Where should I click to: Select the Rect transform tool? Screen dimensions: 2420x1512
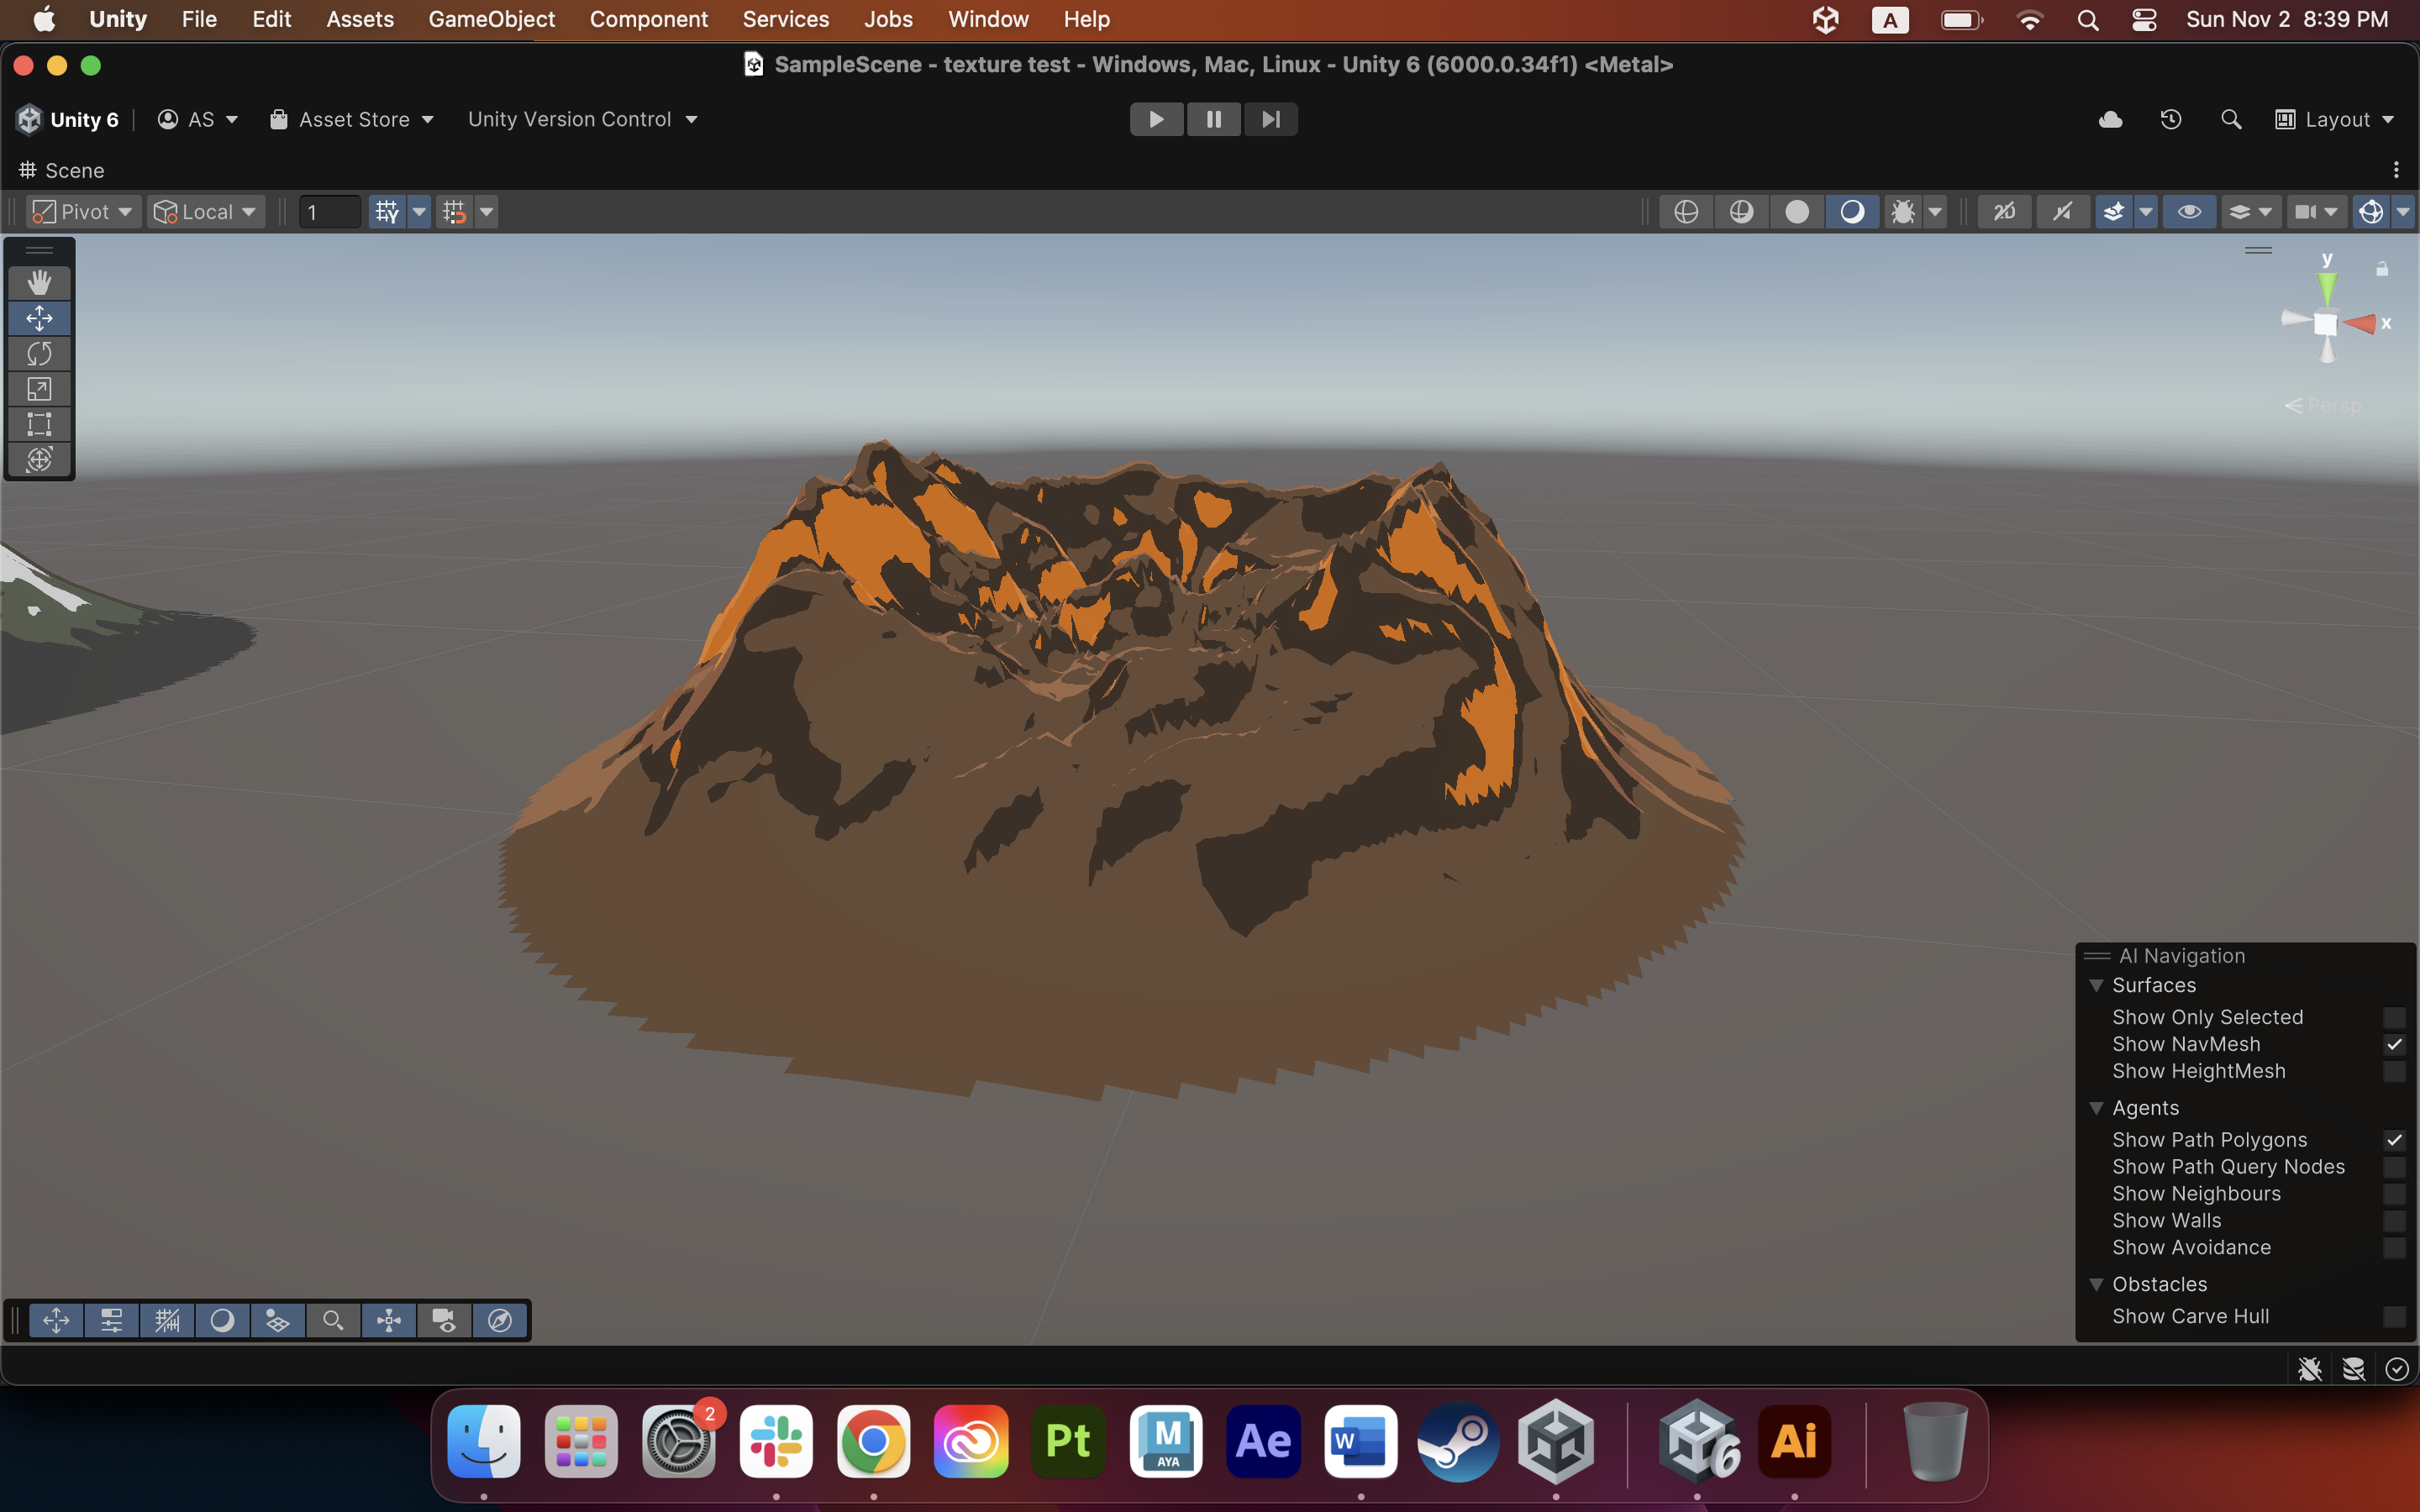[x=39, y=424]
